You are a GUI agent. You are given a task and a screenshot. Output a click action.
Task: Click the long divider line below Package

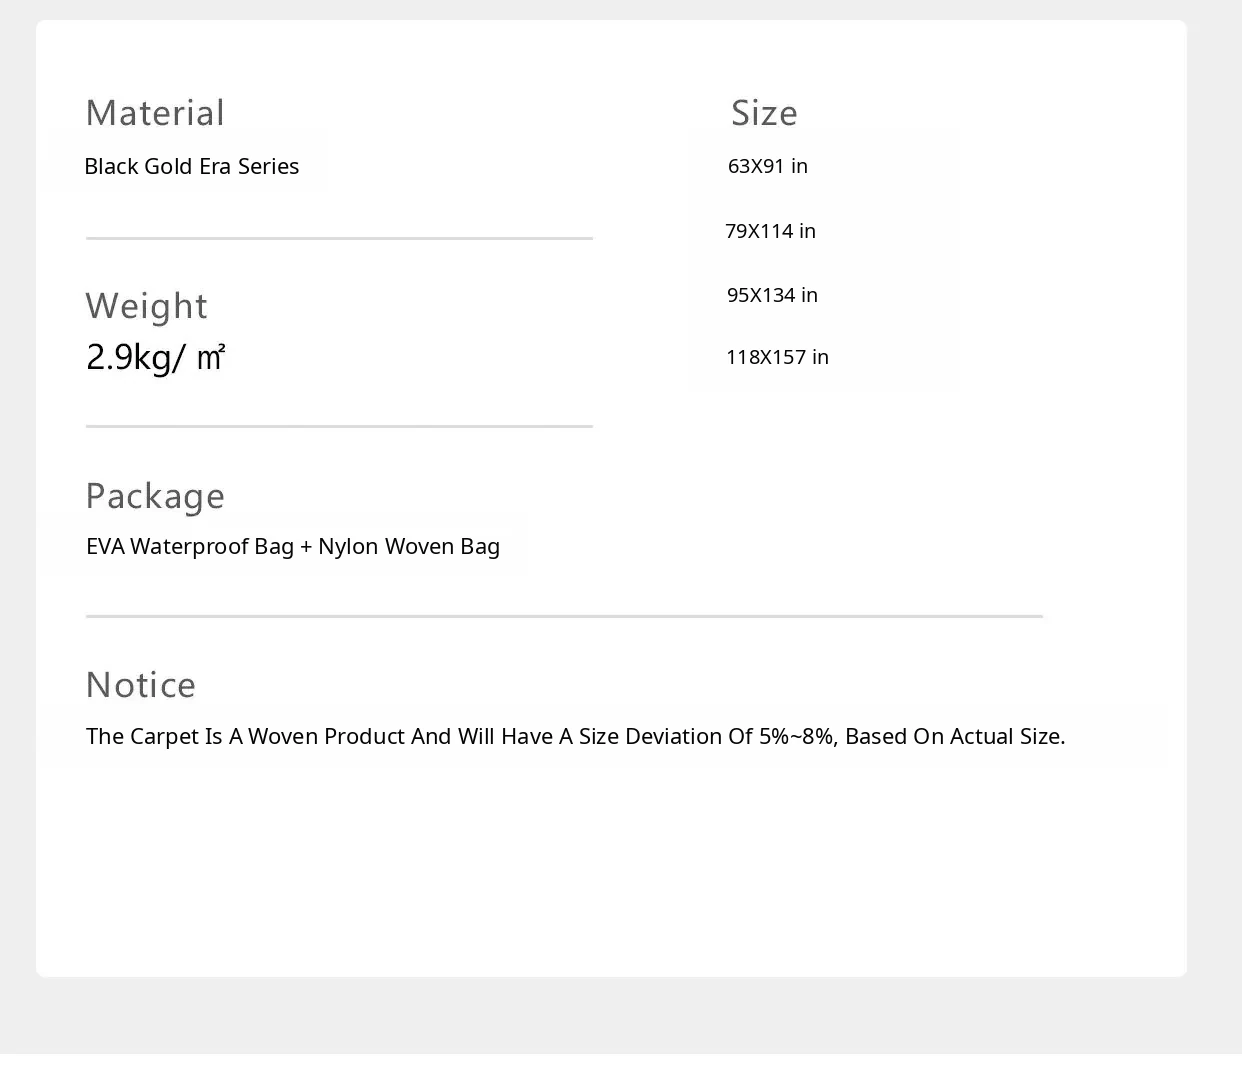click(x=564, y=616)
